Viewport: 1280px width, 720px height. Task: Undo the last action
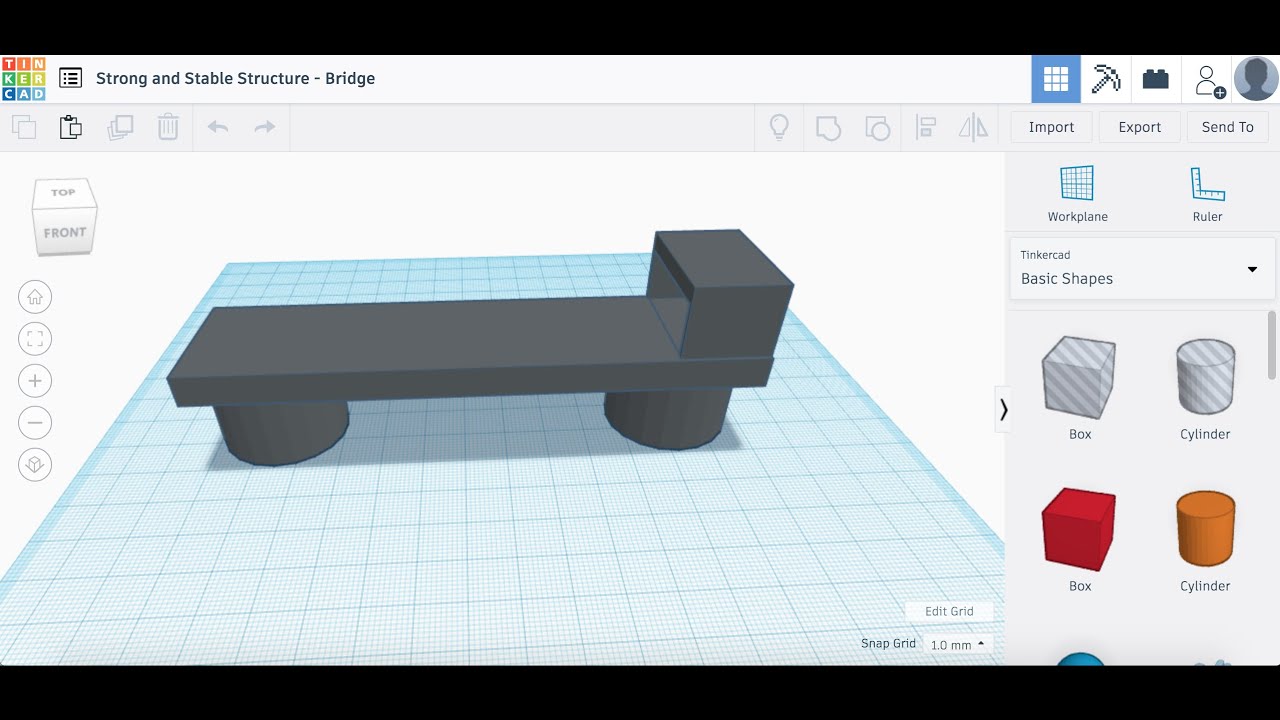pos(218,127)
